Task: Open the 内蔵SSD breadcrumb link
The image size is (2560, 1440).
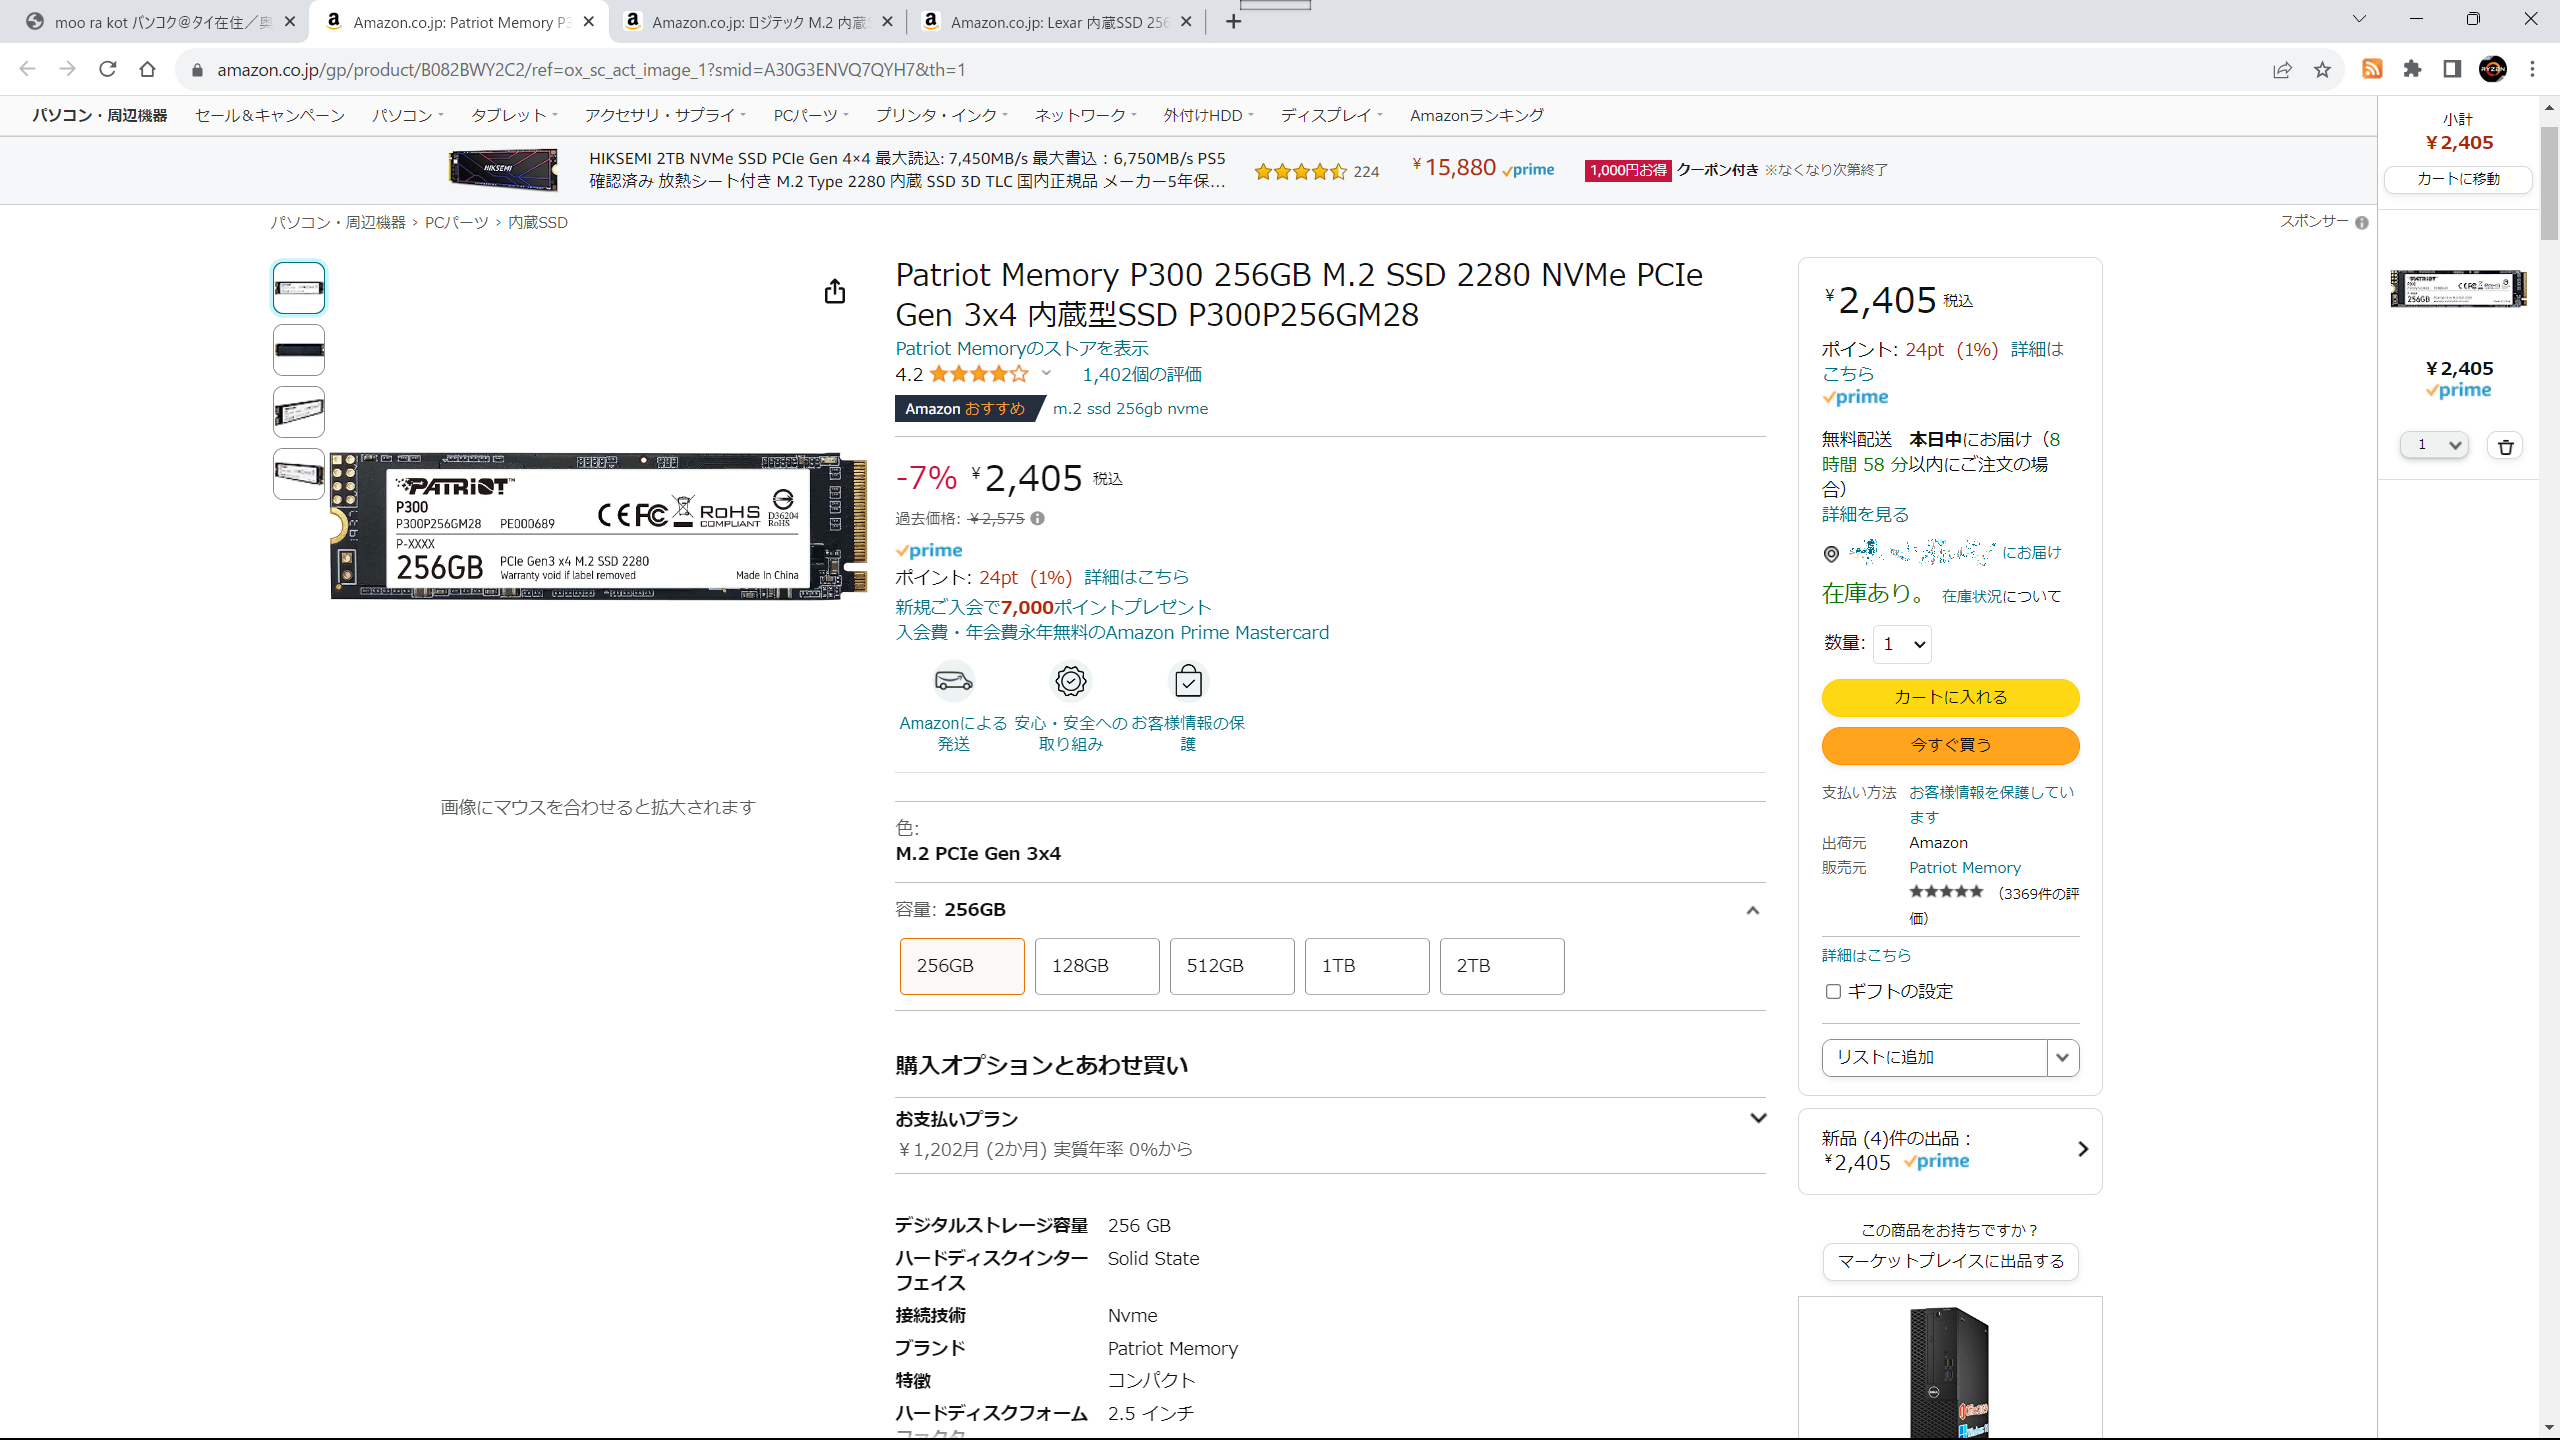Action: coord(538,222)
